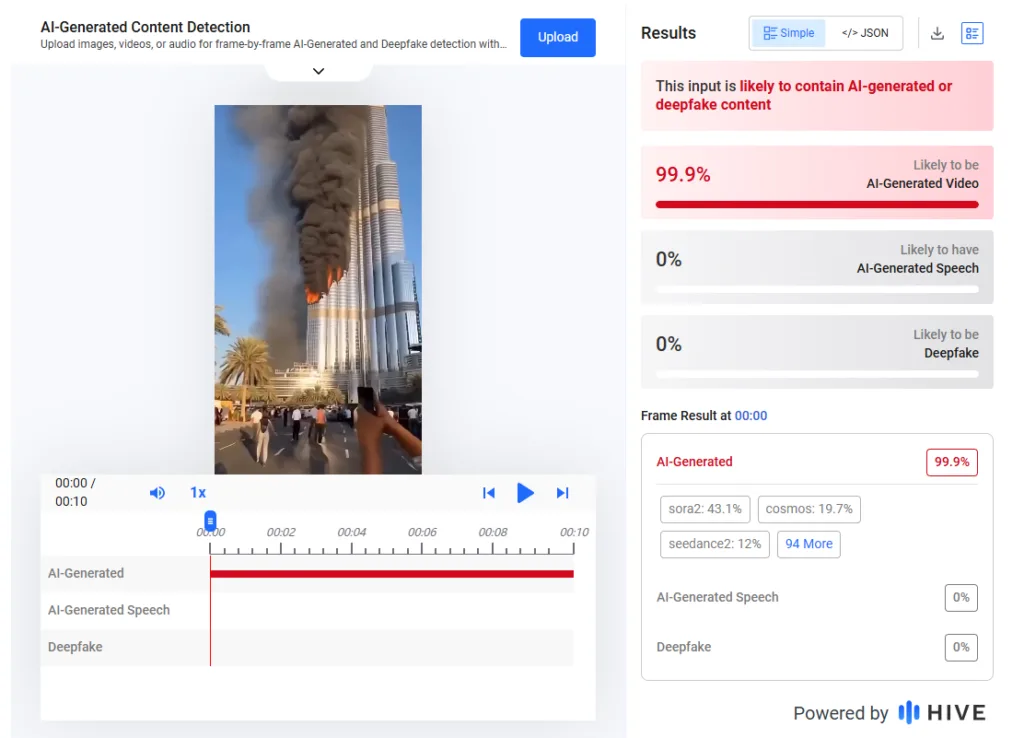The image size is (1024, 738).
Task: Select the cosmos: 19.7% tag
Action: (x=808, y=509)
